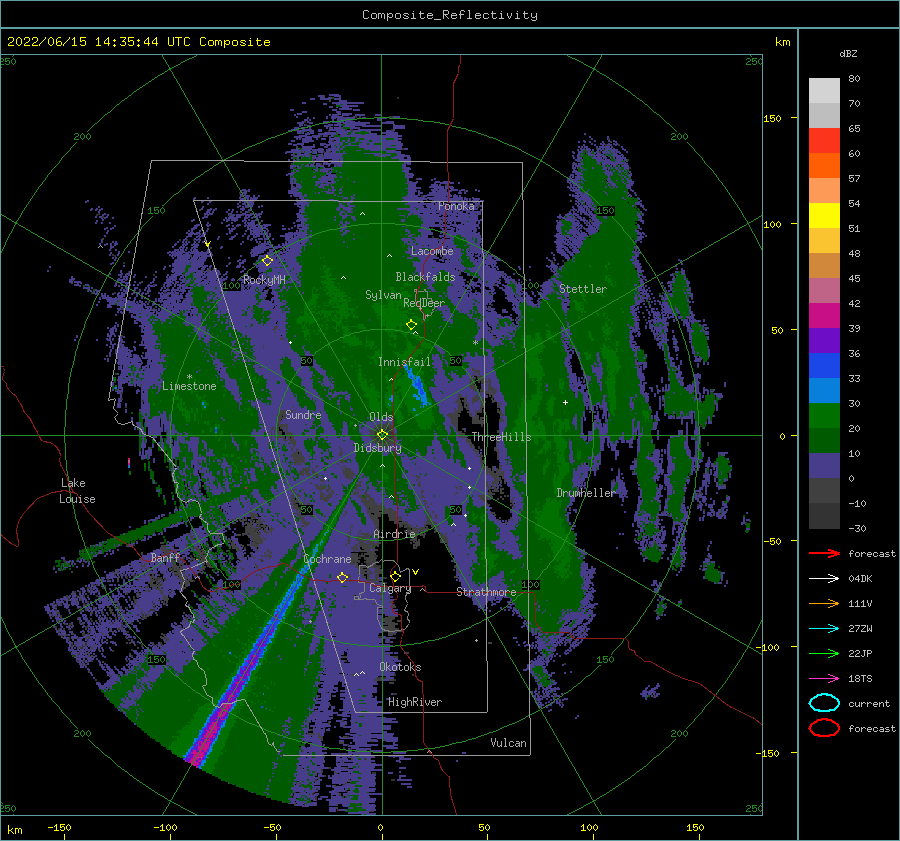Pick the deep purple swatch on the dBZ bar
Image resolution: width=900 pixels, height=841 pixels.
pyautogui.click(x=824, y=341)
